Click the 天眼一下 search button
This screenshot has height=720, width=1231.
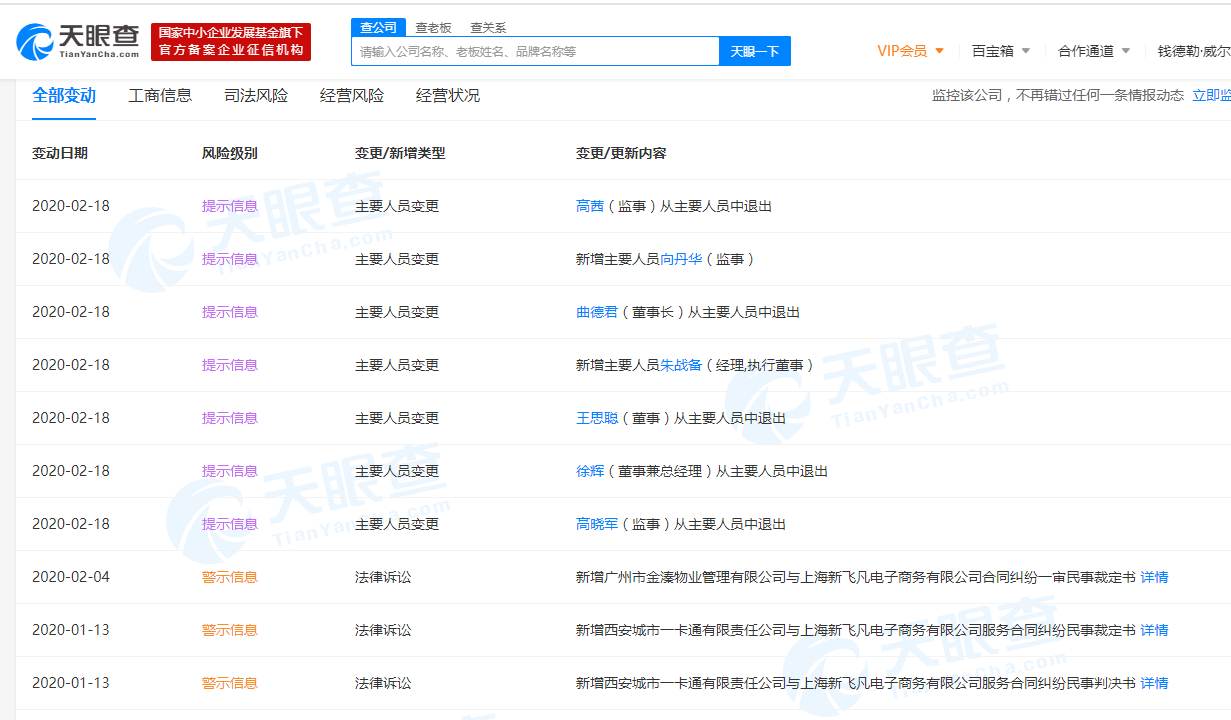[x=755, y=51]
